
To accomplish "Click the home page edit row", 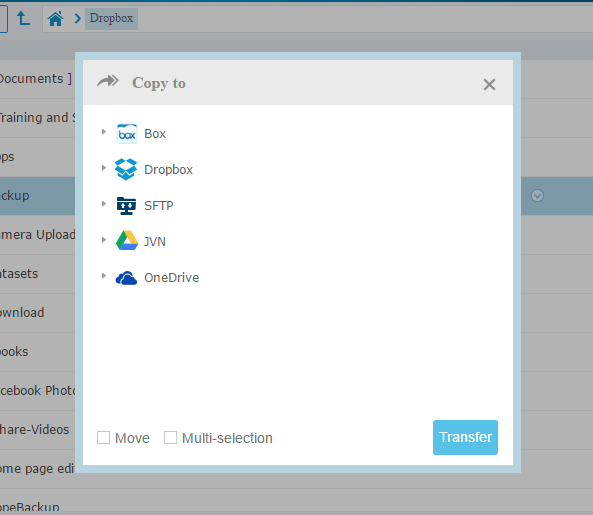I will (x=37, y=469).
